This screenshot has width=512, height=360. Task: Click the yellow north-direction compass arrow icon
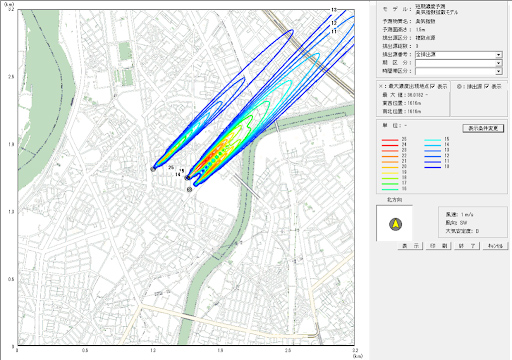(396, 224)
